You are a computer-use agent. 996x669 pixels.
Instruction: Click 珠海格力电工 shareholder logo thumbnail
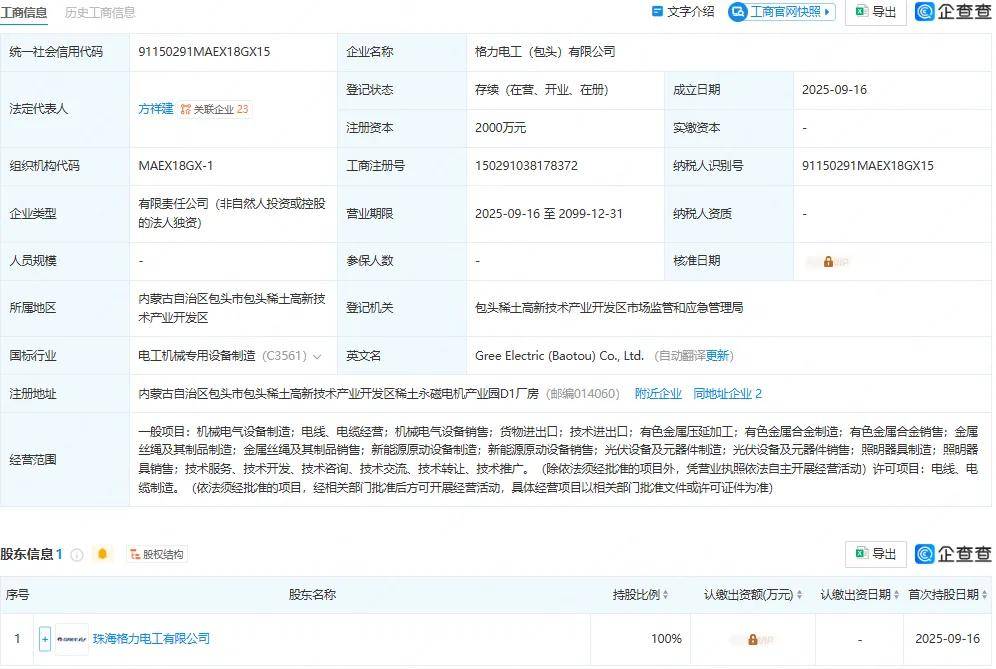coord(72,639)
